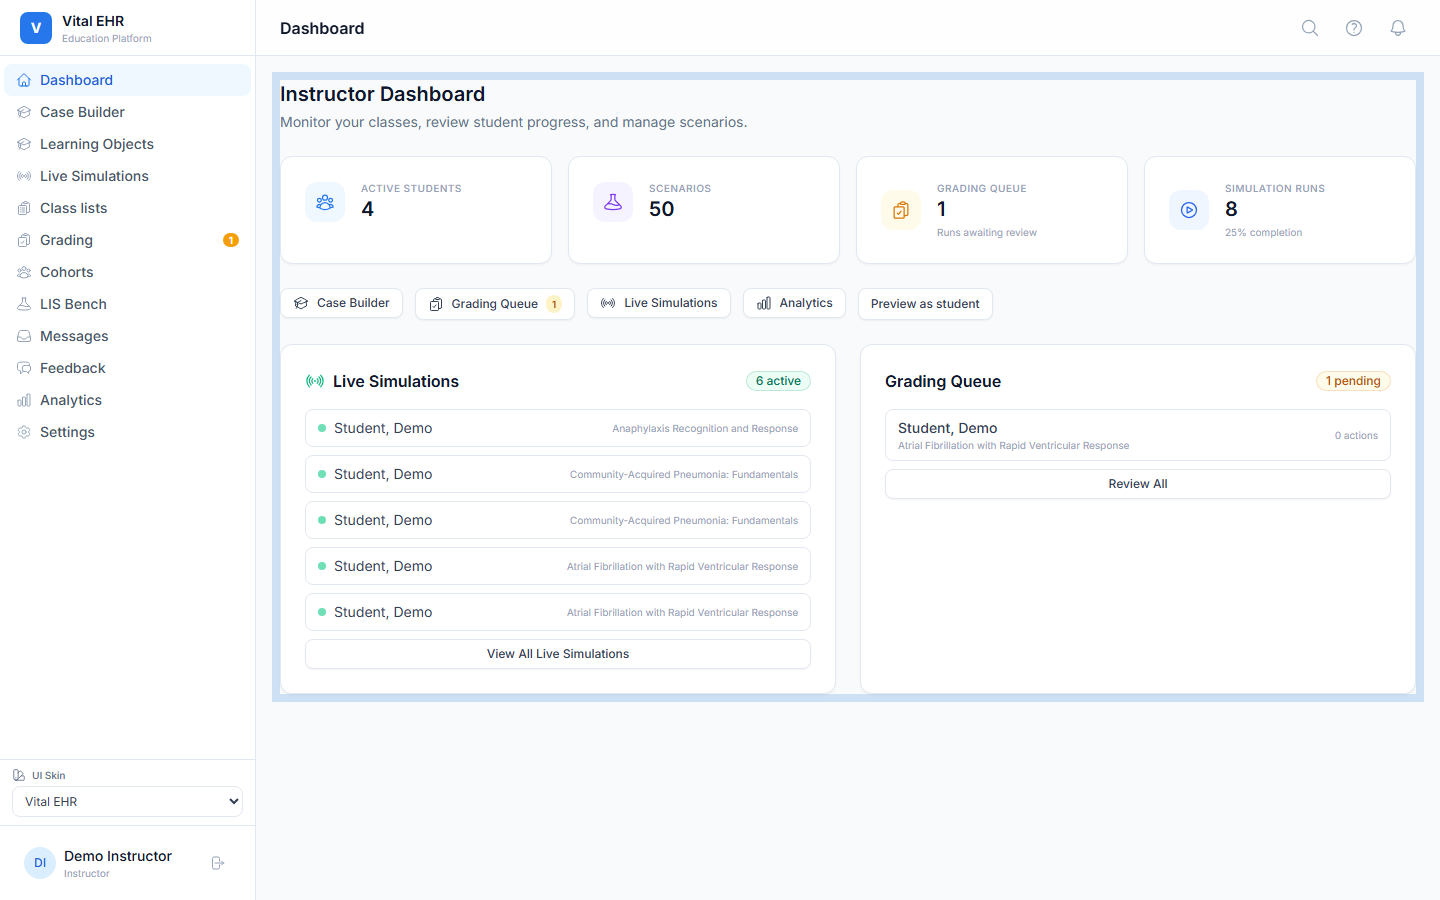Click the 6 active badge
This screenshot has width=1440, height=900.
pos(778,381)
